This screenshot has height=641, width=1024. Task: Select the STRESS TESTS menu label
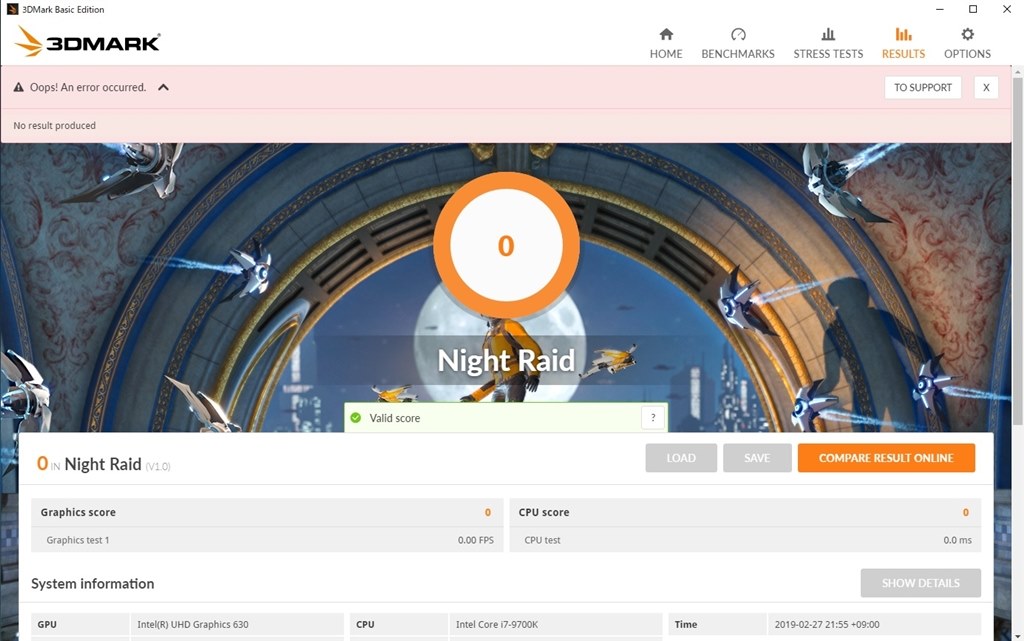(x=828, y=54)
